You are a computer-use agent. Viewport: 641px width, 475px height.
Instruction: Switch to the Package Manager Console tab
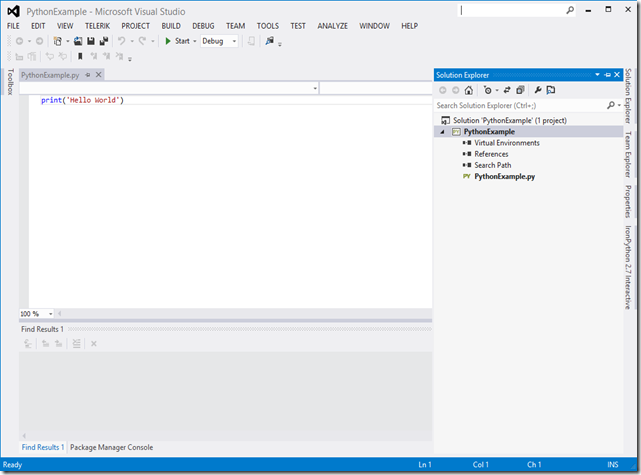(112, 447)
